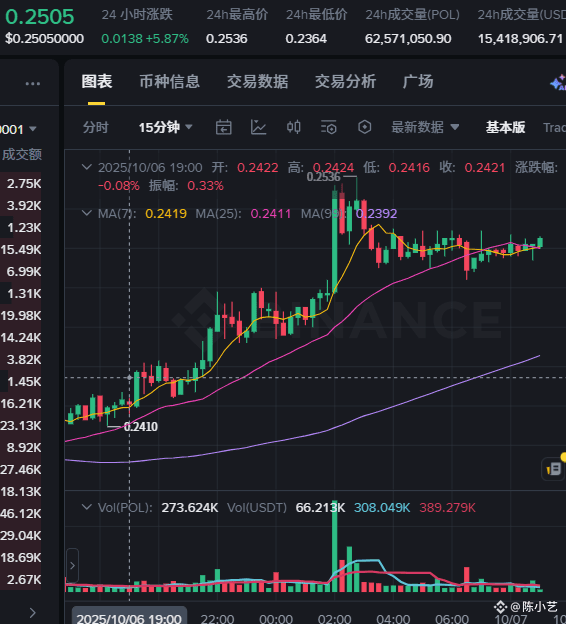Open the three-dots more options menu
The width and height of the screenshot is (566, 624).
(33, 84)
